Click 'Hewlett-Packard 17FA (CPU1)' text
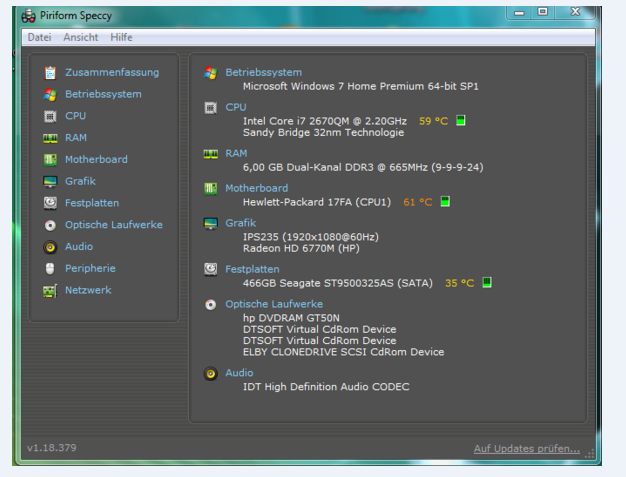The height and width of the screenshot is (477, 626). 317,202
